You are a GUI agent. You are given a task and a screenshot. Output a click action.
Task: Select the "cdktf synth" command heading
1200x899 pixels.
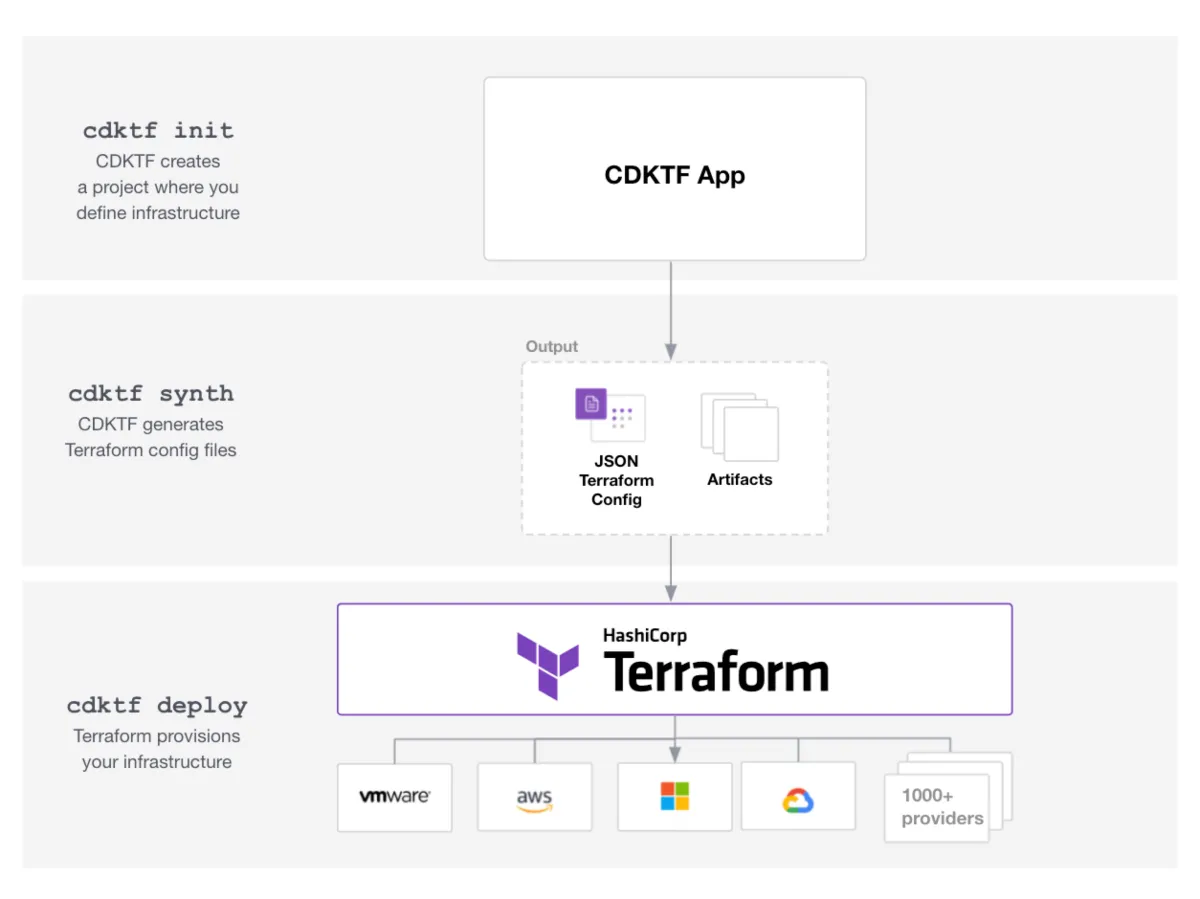click(151, 393)
